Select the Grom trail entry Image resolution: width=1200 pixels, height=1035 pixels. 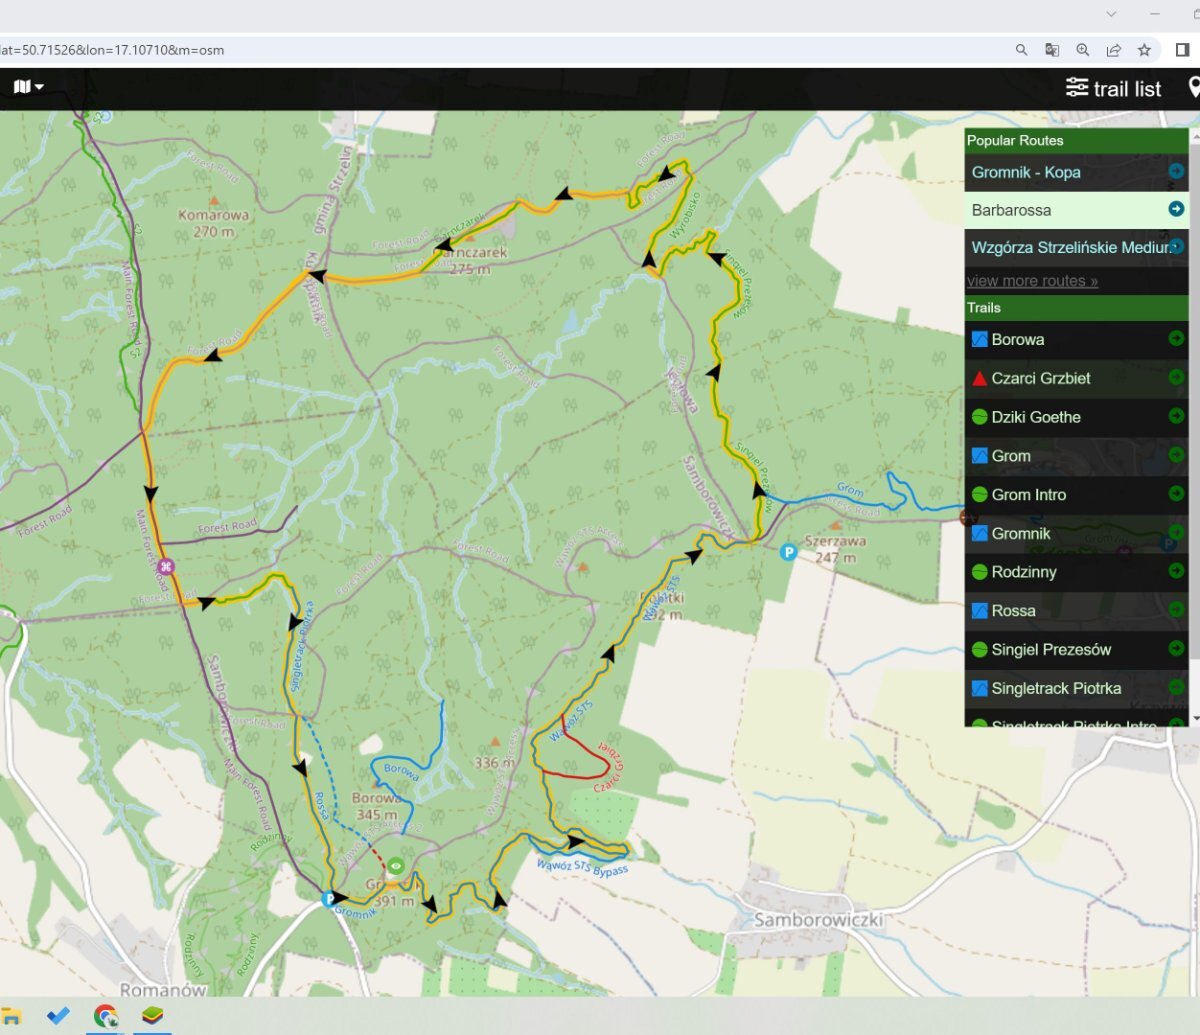click(x=1011, y=456)
